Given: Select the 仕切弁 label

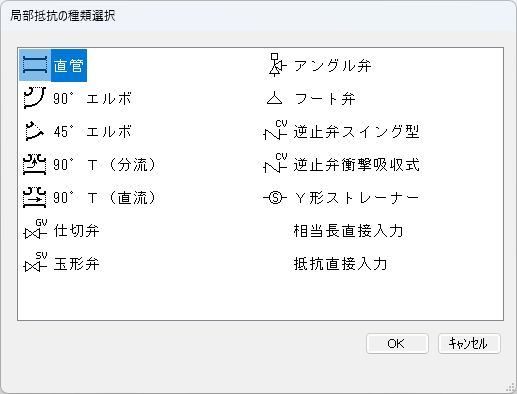Looking at the screenshot, I should (x=77, y=231).
